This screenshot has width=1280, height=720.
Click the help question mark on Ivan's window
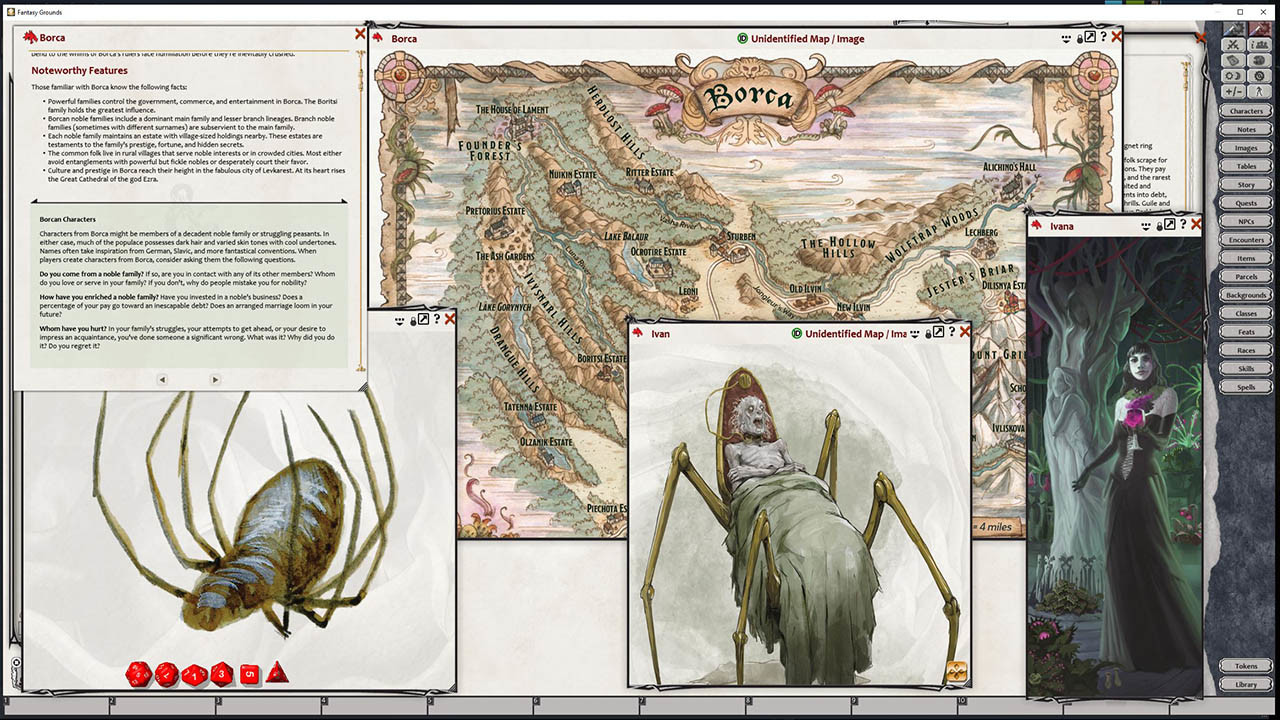coord(952,333)
